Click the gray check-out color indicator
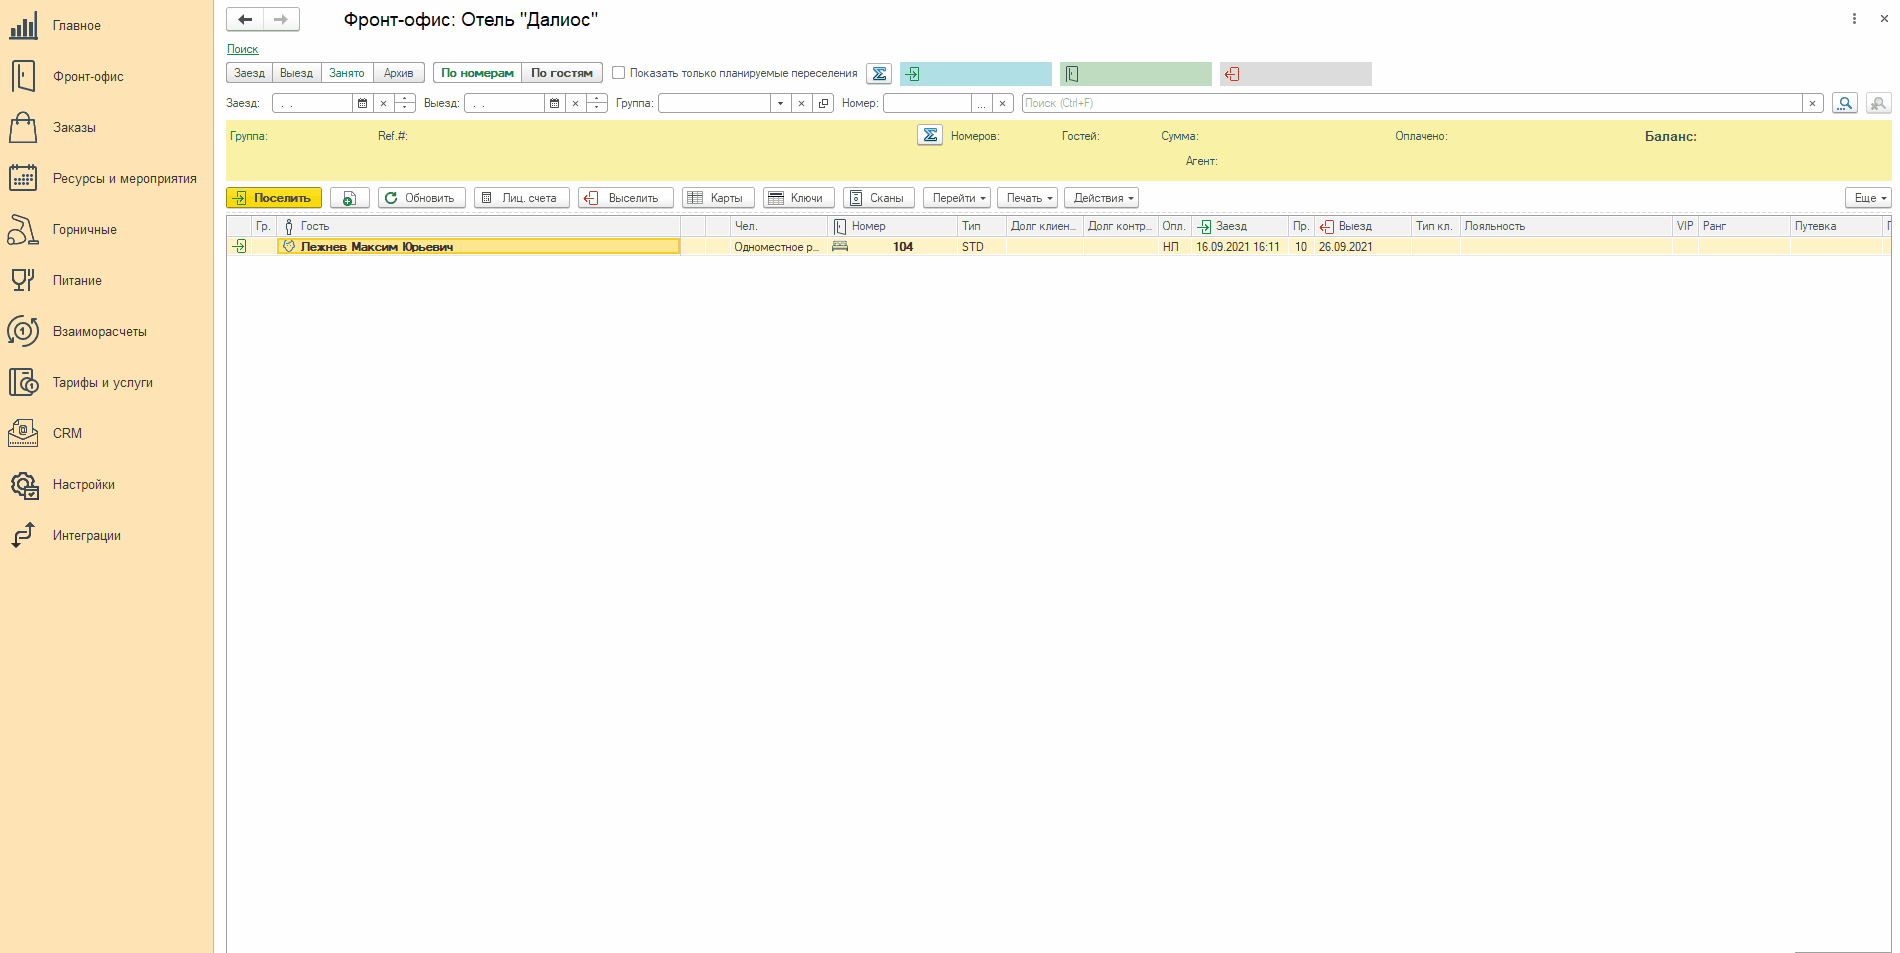Image resolution: width=1900 pixels, height=953 pixels. pyautogui.click(x=1295, y=74)
